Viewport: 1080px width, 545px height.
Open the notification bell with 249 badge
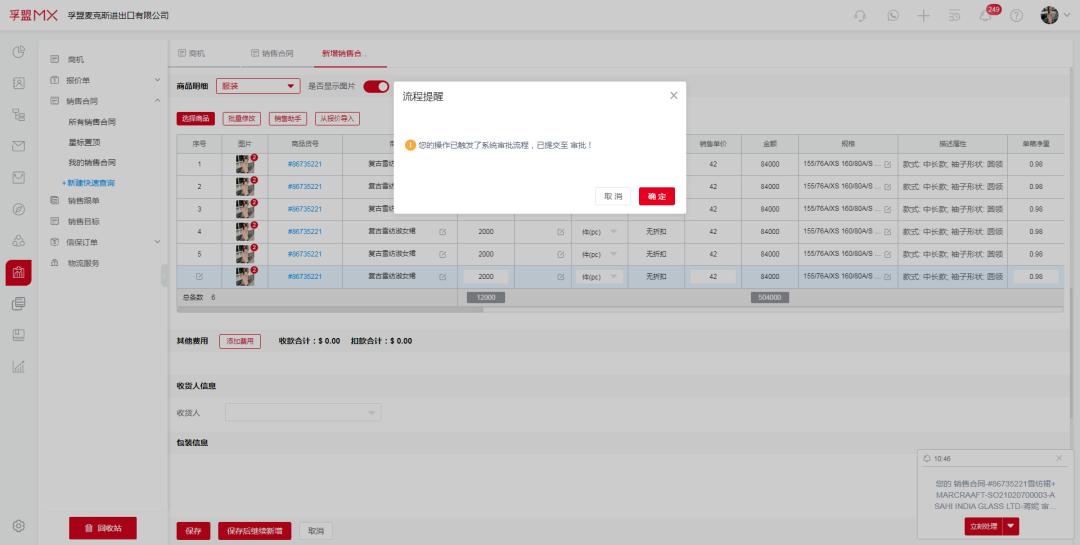pyautogui.click(x=986, y=15)
